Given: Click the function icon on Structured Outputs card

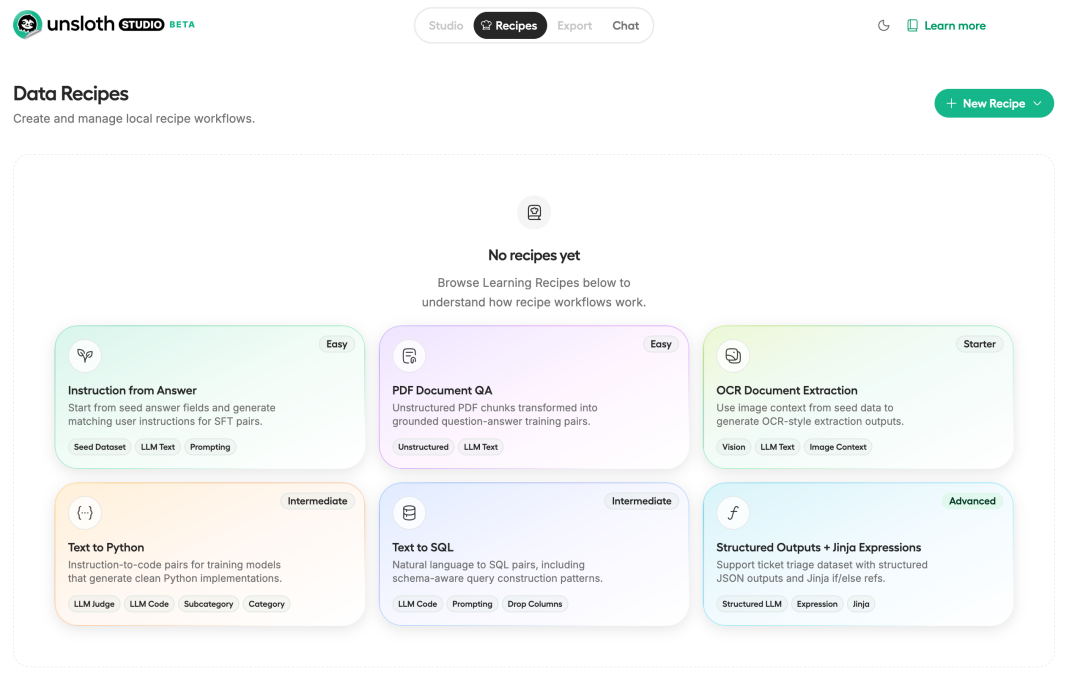Looking at the screenshot, I should point(733,512).
